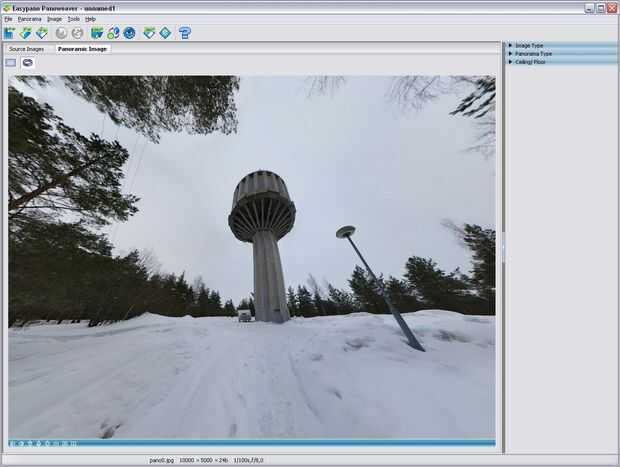Select the Panoramic Image tab

point(82,49)
